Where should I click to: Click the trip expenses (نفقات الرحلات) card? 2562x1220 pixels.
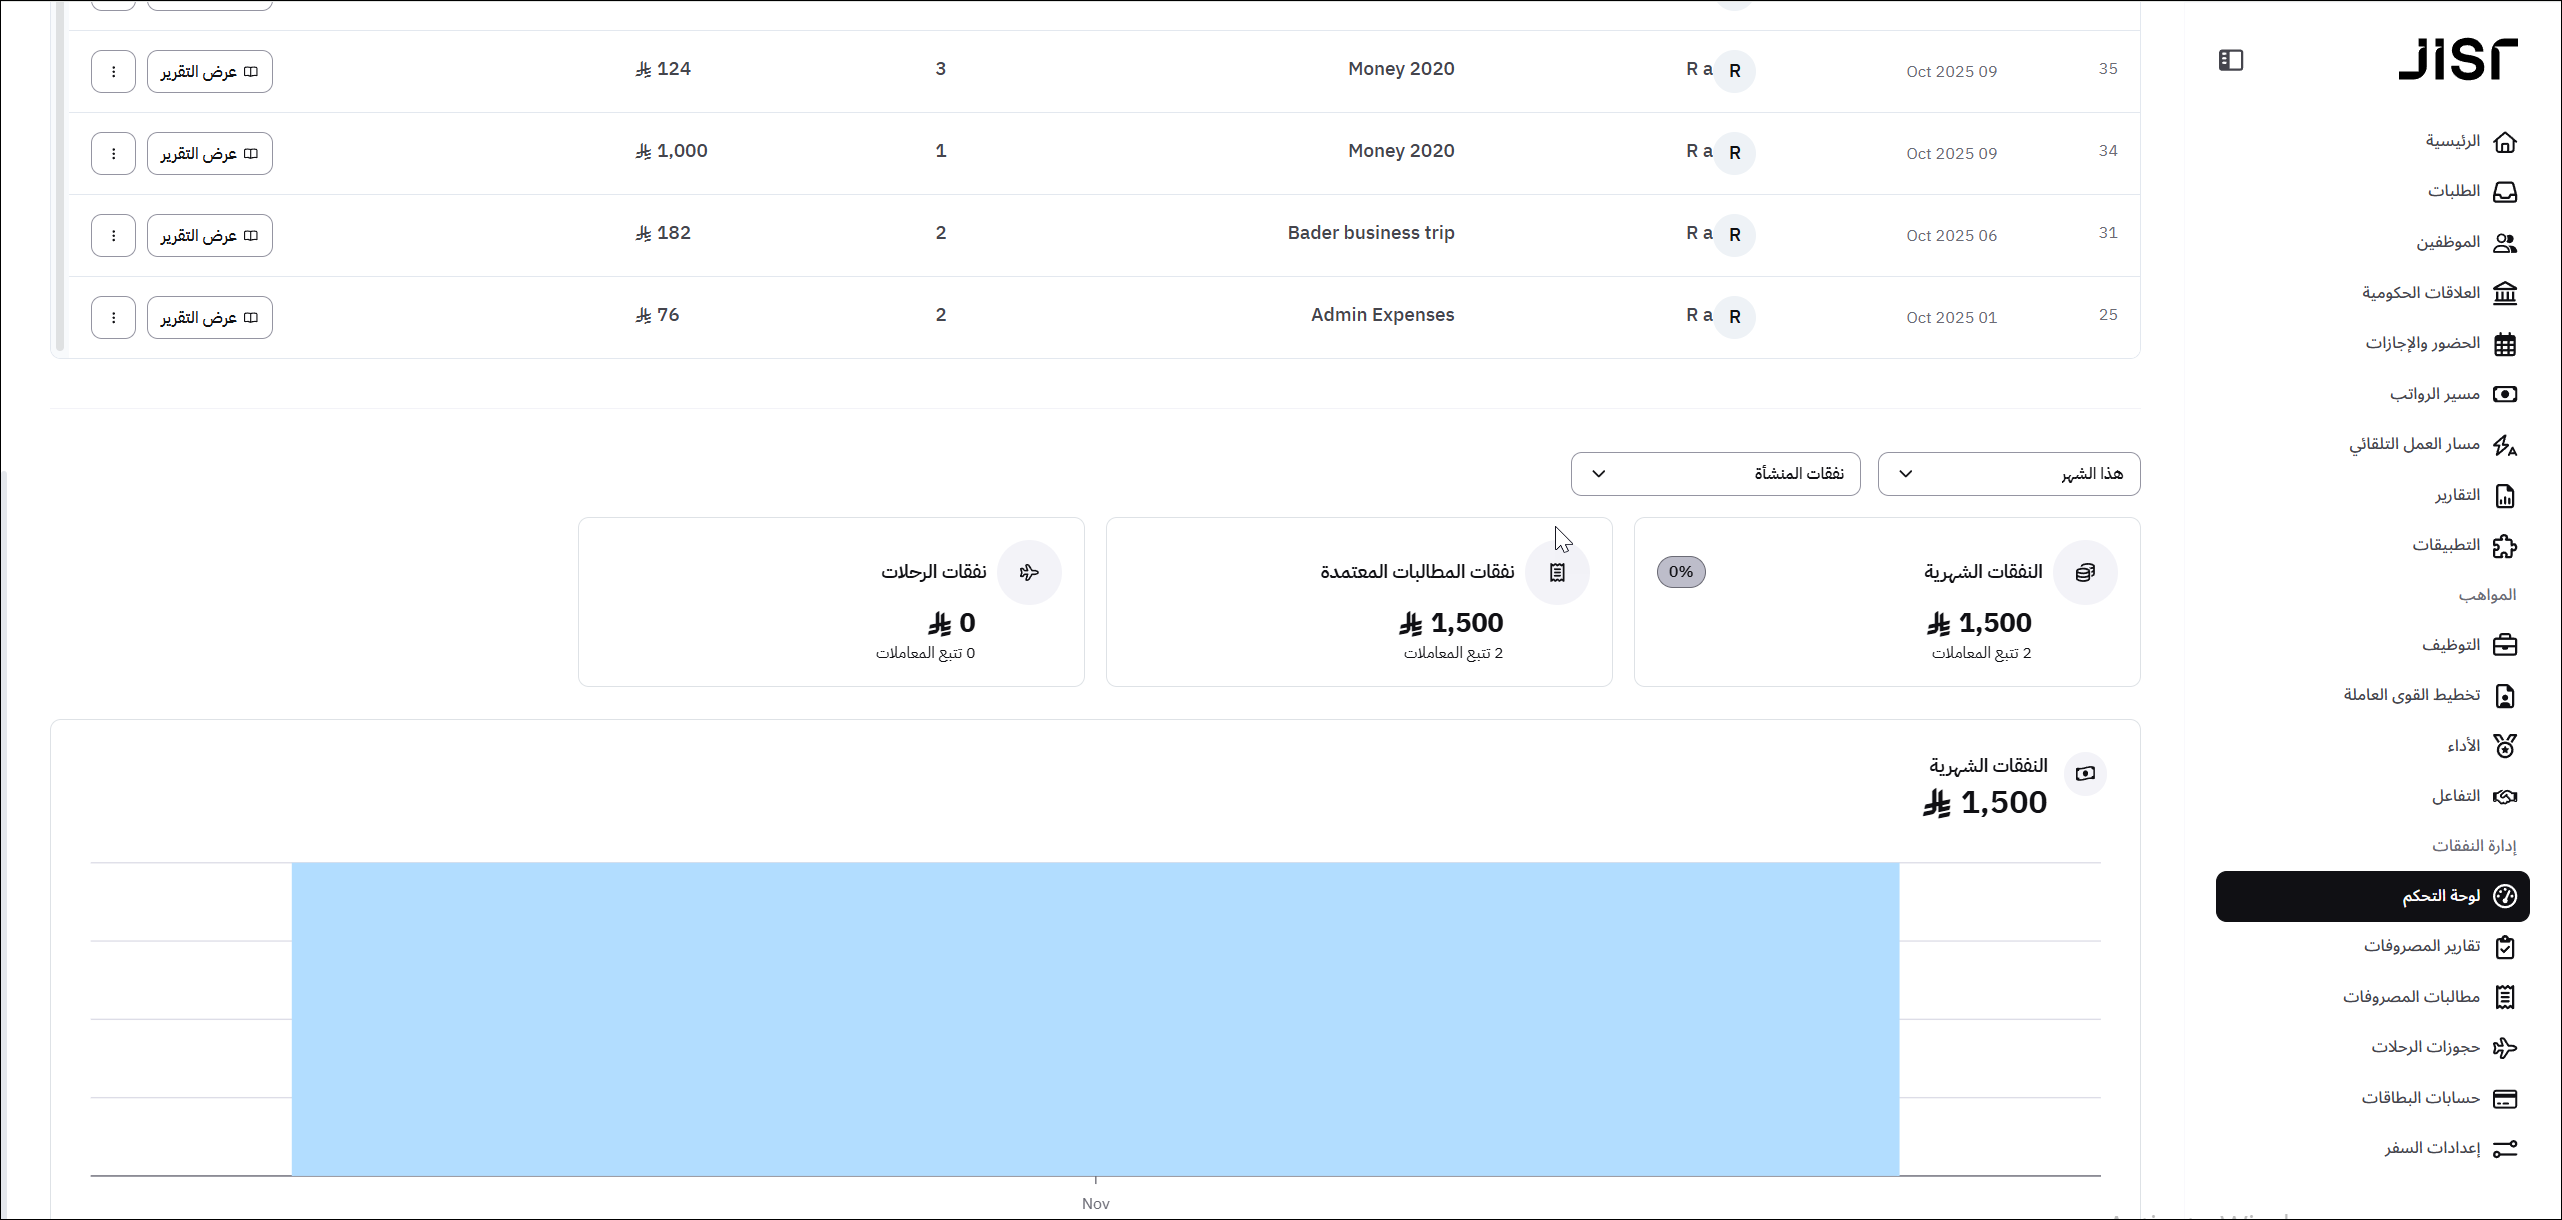point(831,601)
